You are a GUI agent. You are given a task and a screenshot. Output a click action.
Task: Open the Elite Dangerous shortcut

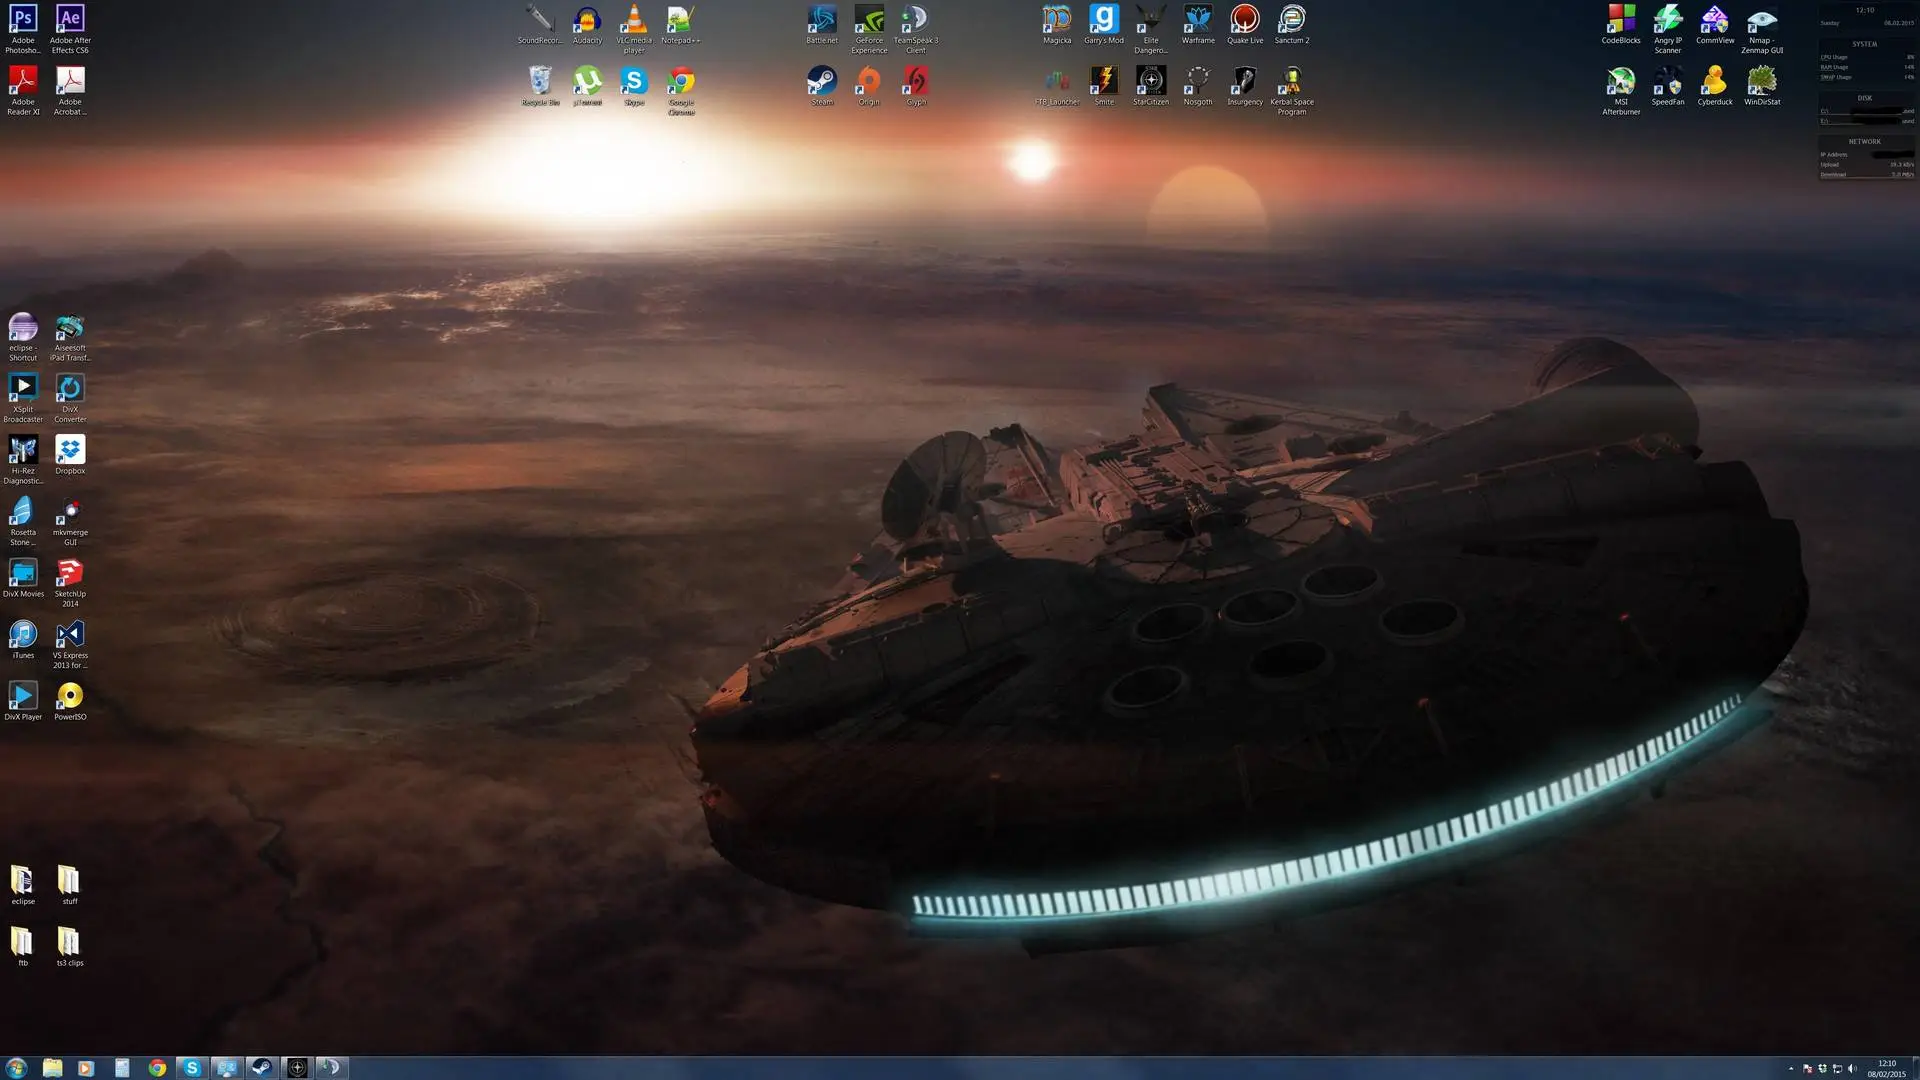(1151, 29)
